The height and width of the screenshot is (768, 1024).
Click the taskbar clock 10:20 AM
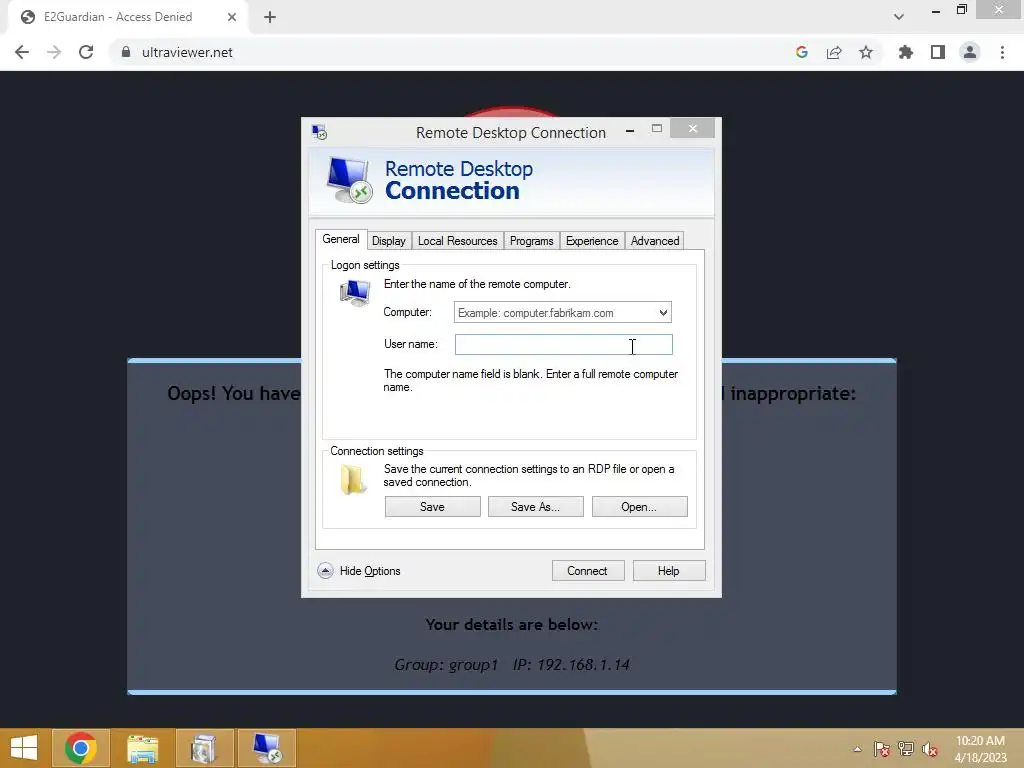pyautogui.click(x=980, y=741)
